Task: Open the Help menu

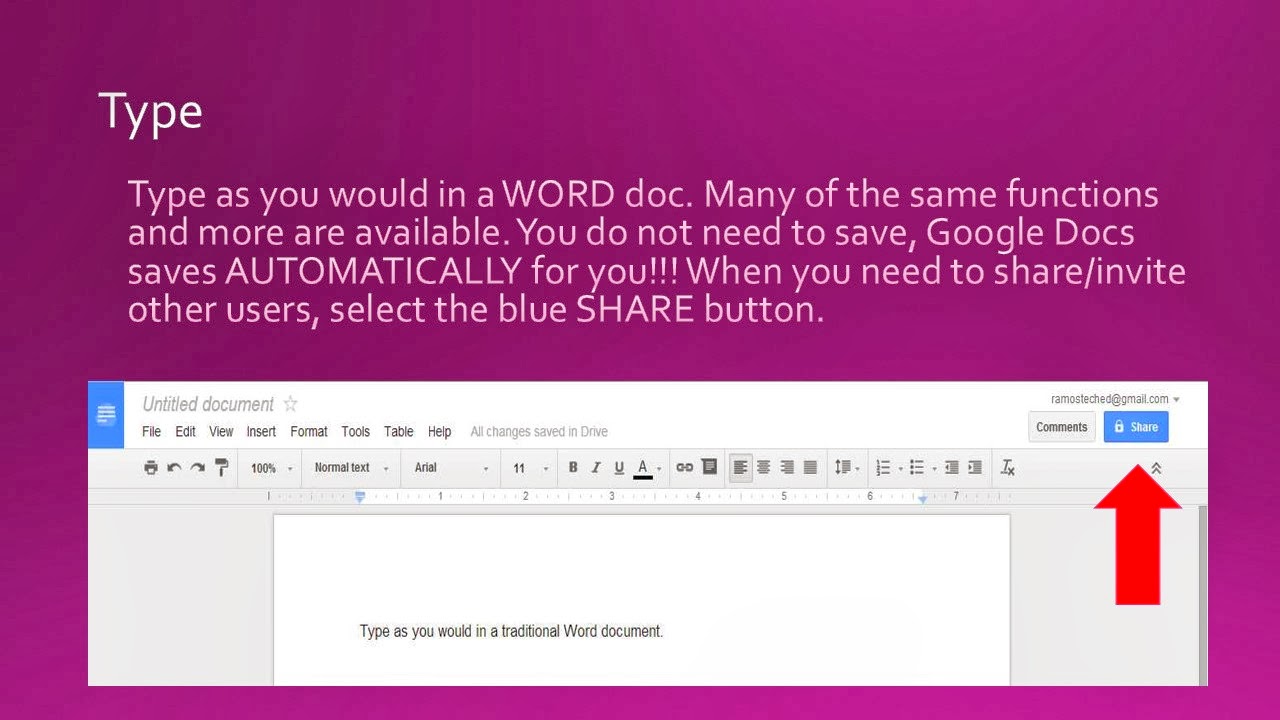Action: (439, 432)
